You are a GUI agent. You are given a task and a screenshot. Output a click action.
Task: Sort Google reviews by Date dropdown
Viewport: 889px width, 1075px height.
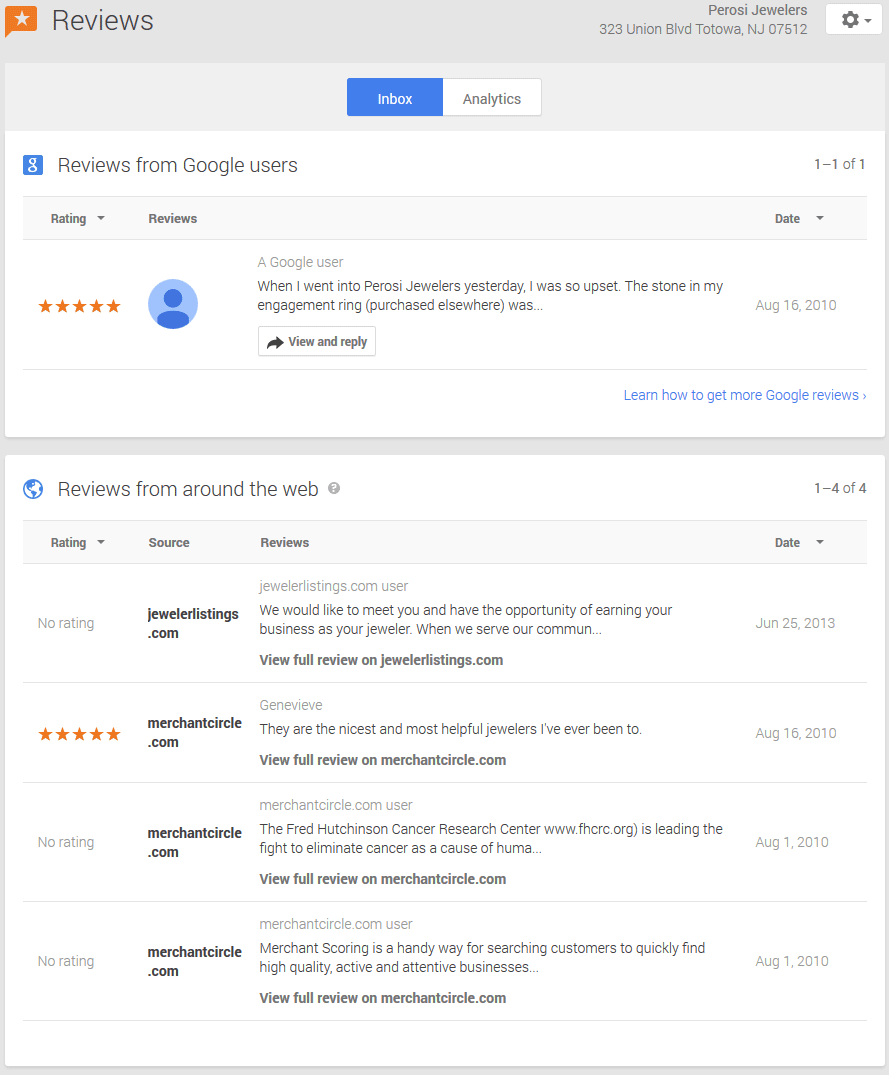point(799,219)
